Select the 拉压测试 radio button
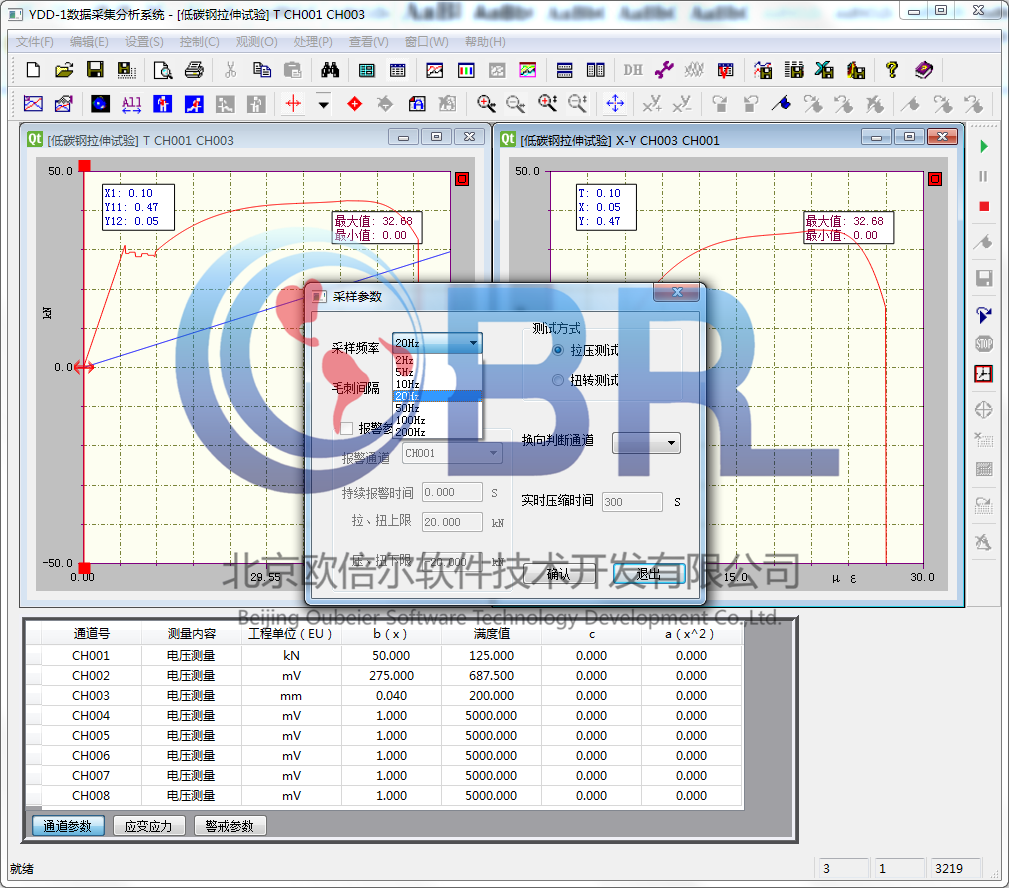Viewport: 1009px width, 888px height. (558, 350)
